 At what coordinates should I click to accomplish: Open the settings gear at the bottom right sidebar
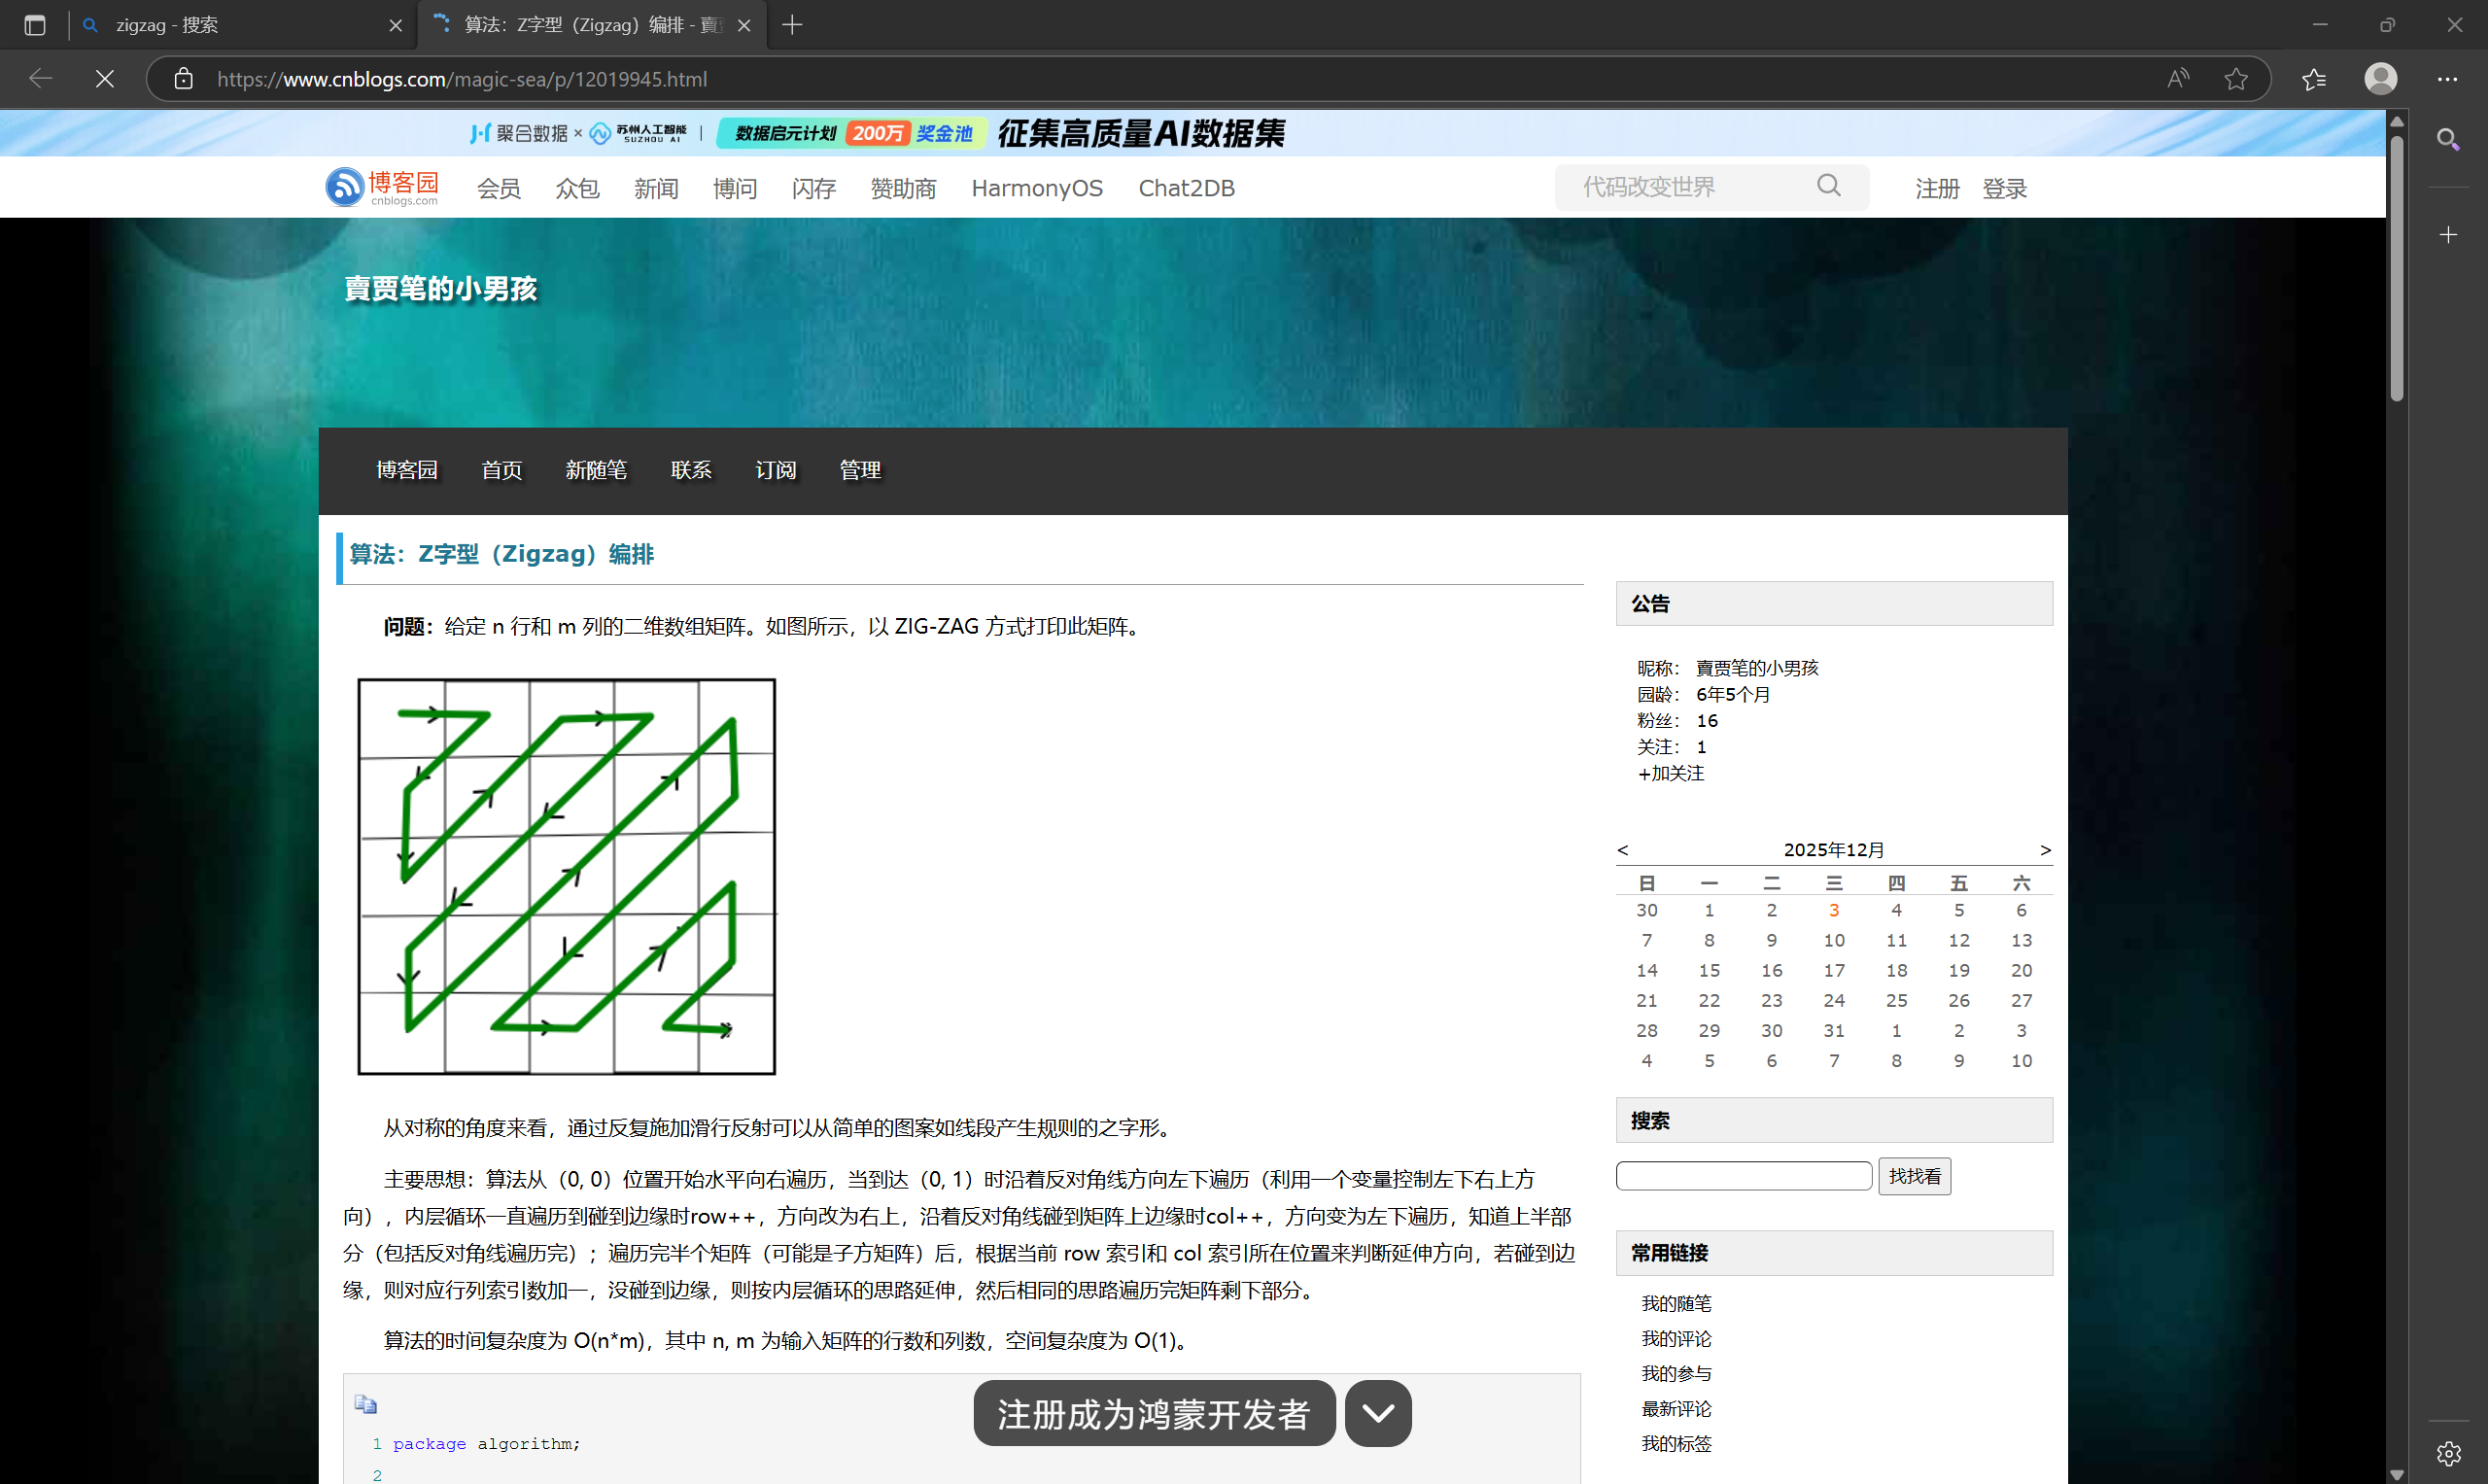tap(2448, 1453)
